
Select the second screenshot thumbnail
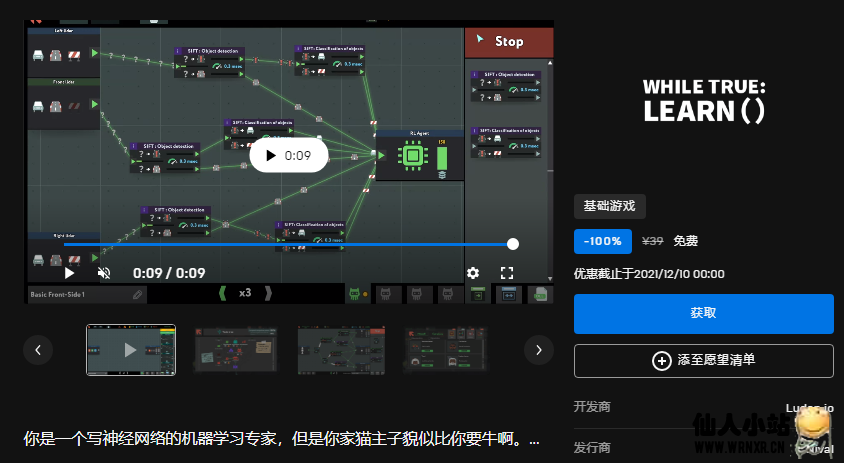[x=236, y=350]
